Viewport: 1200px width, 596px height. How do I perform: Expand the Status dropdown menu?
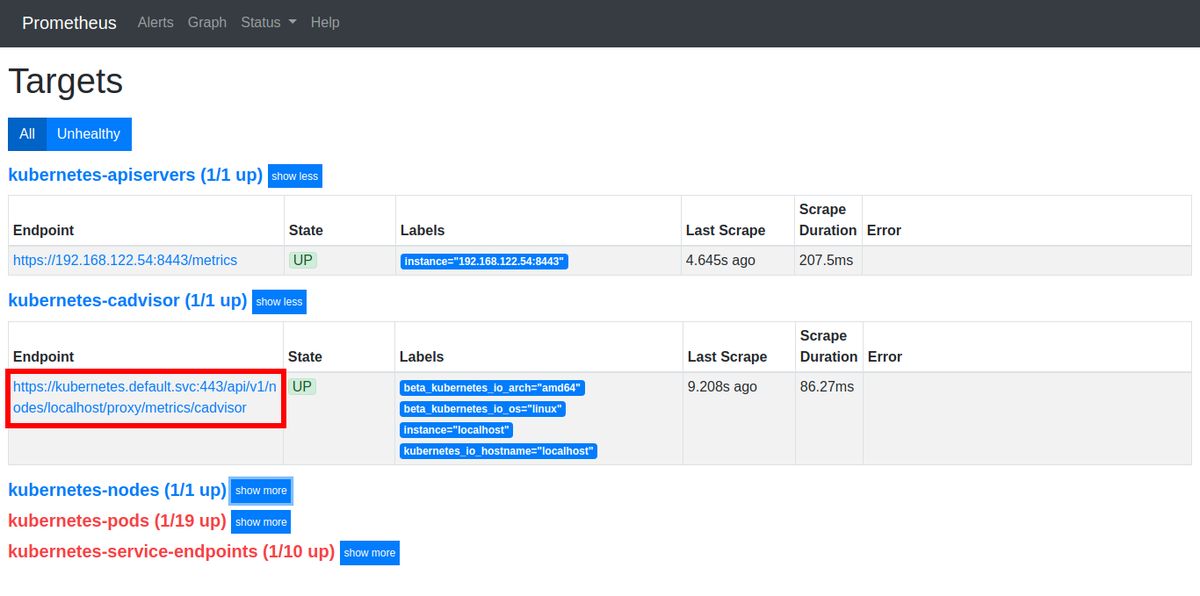268,22
